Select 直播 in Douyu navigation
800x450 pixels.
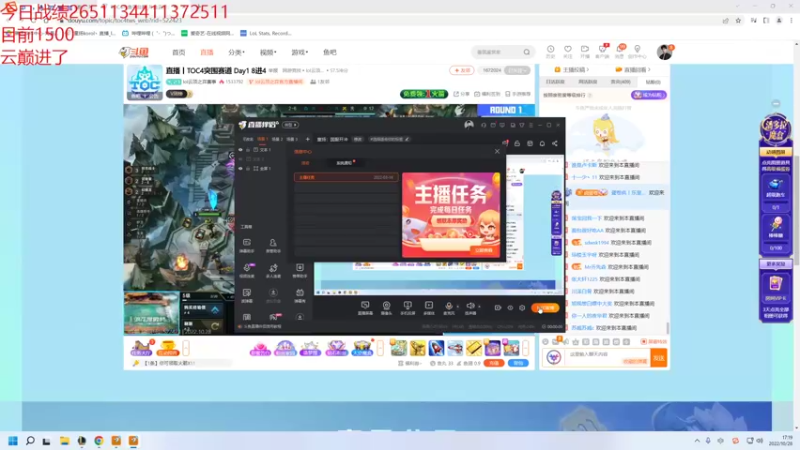coord(207,52)
